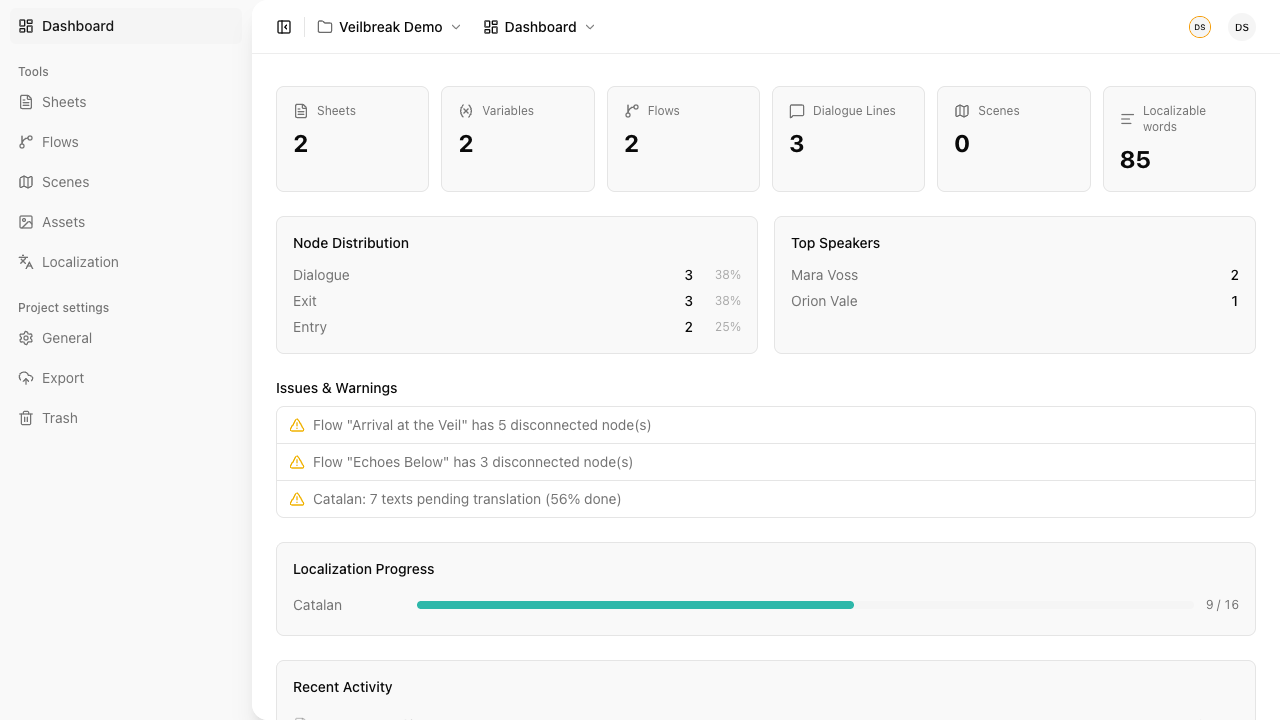Click the Variables (x) icon in stat card
Image resolution: width=1280 pixels, height=720 pixels.
coord(466,111)
